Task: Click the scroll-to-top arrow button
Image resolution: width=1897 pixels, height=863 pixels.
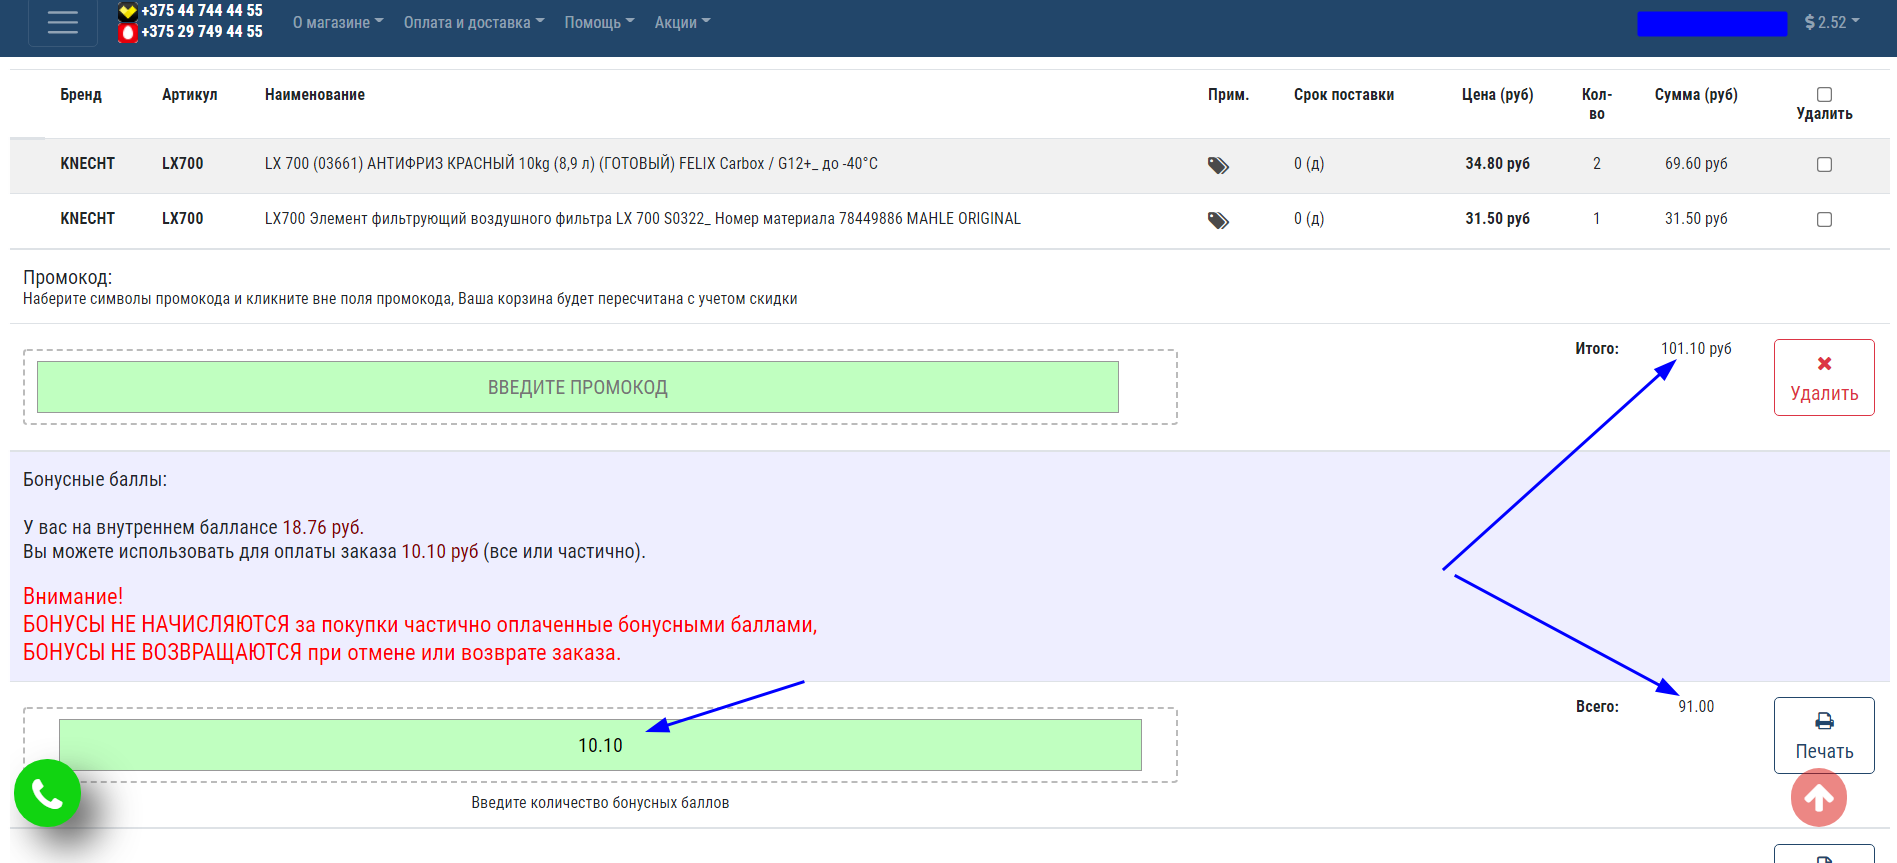Action: (x=1818, y=798)
